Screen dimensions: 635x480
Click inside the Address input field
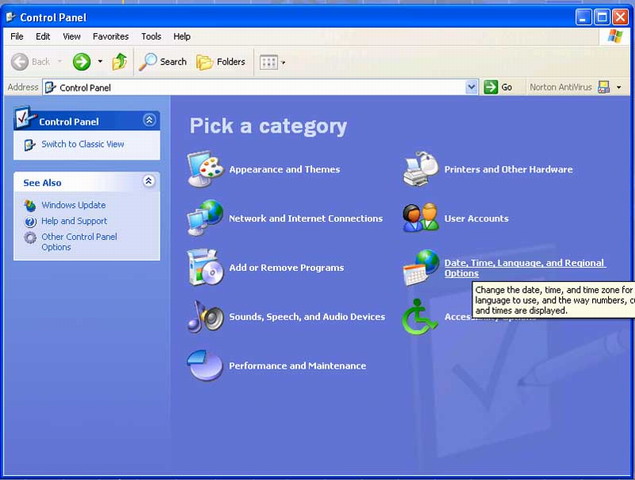pos(260,87)
